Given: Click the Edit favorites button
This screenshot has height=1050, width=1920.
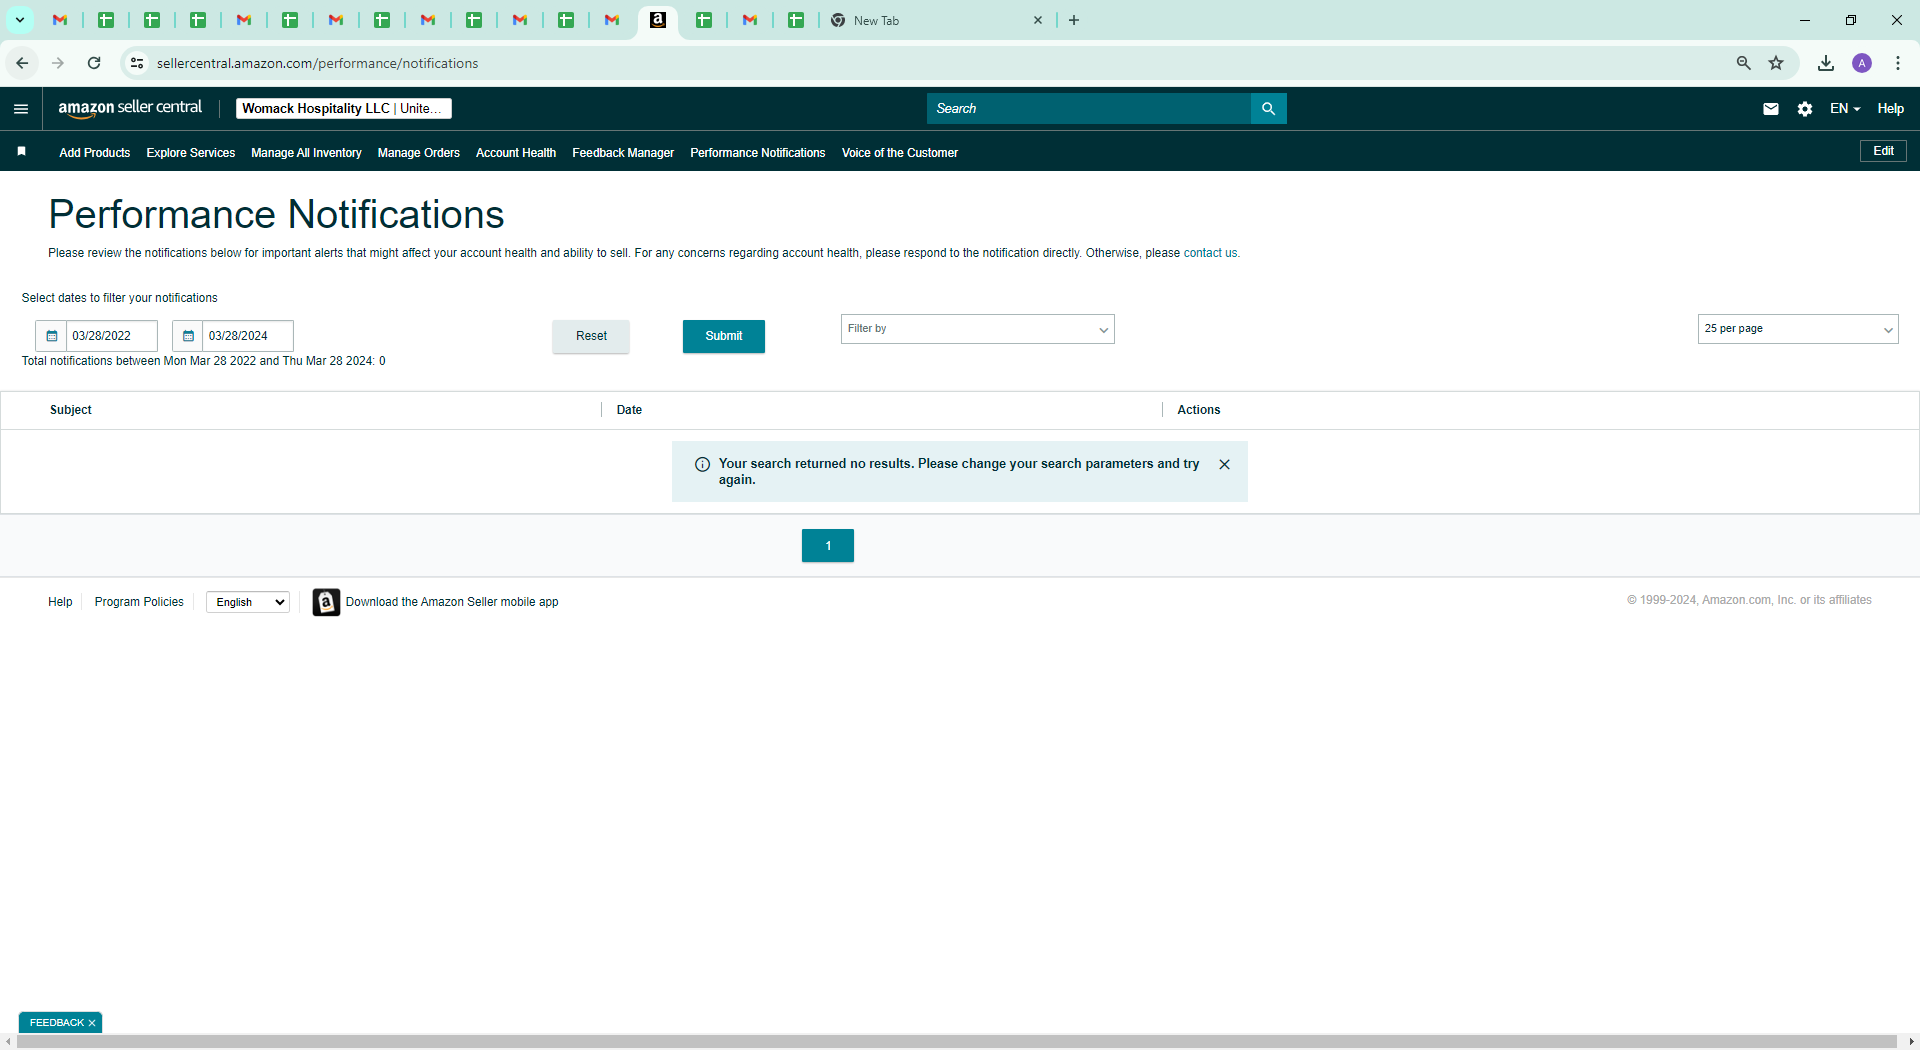Looking at the screenshot, I should 1884,151.
